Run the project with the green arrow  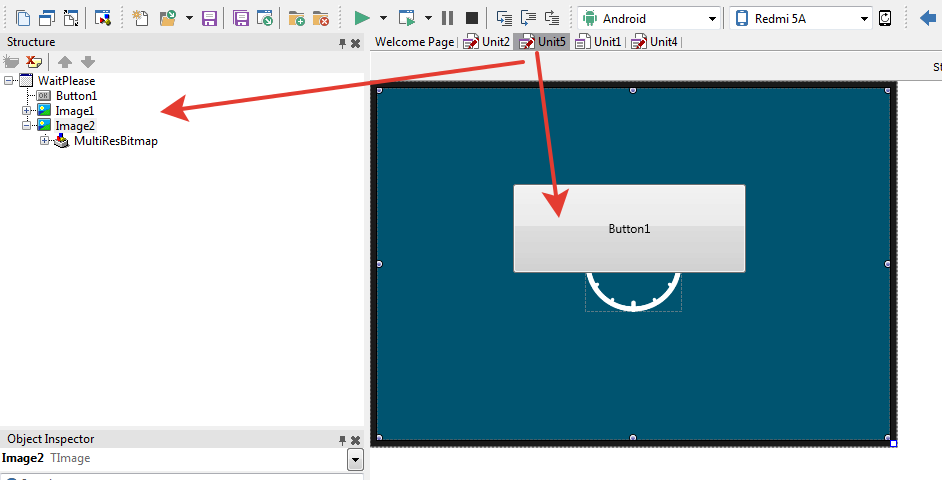[x=362, y=18]
